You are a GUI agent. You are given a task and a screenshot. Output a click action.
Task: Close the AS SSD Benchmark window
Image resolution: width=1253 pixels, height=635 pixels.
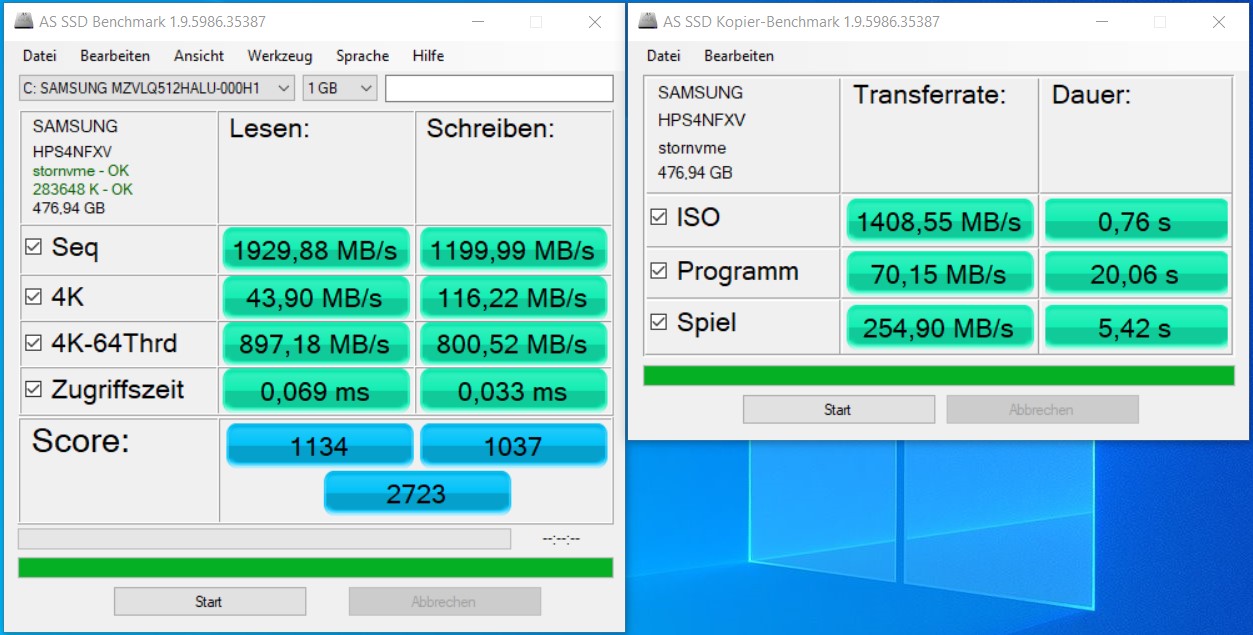tap(595, 22)
